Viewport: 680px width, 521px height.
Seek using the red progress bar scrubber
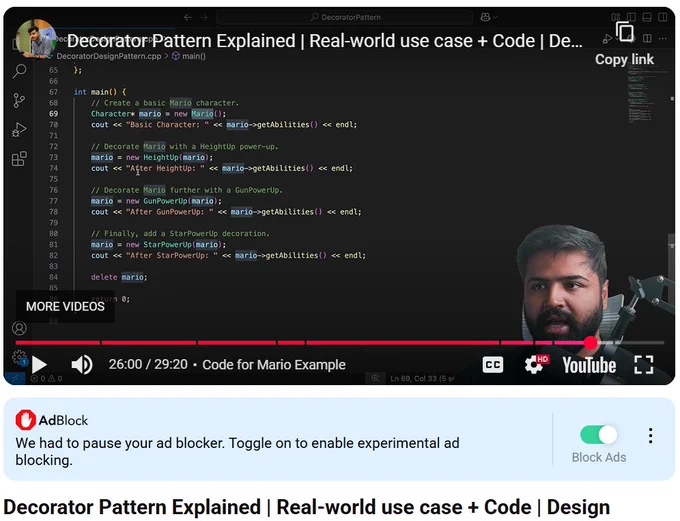[x=590, y=343]
